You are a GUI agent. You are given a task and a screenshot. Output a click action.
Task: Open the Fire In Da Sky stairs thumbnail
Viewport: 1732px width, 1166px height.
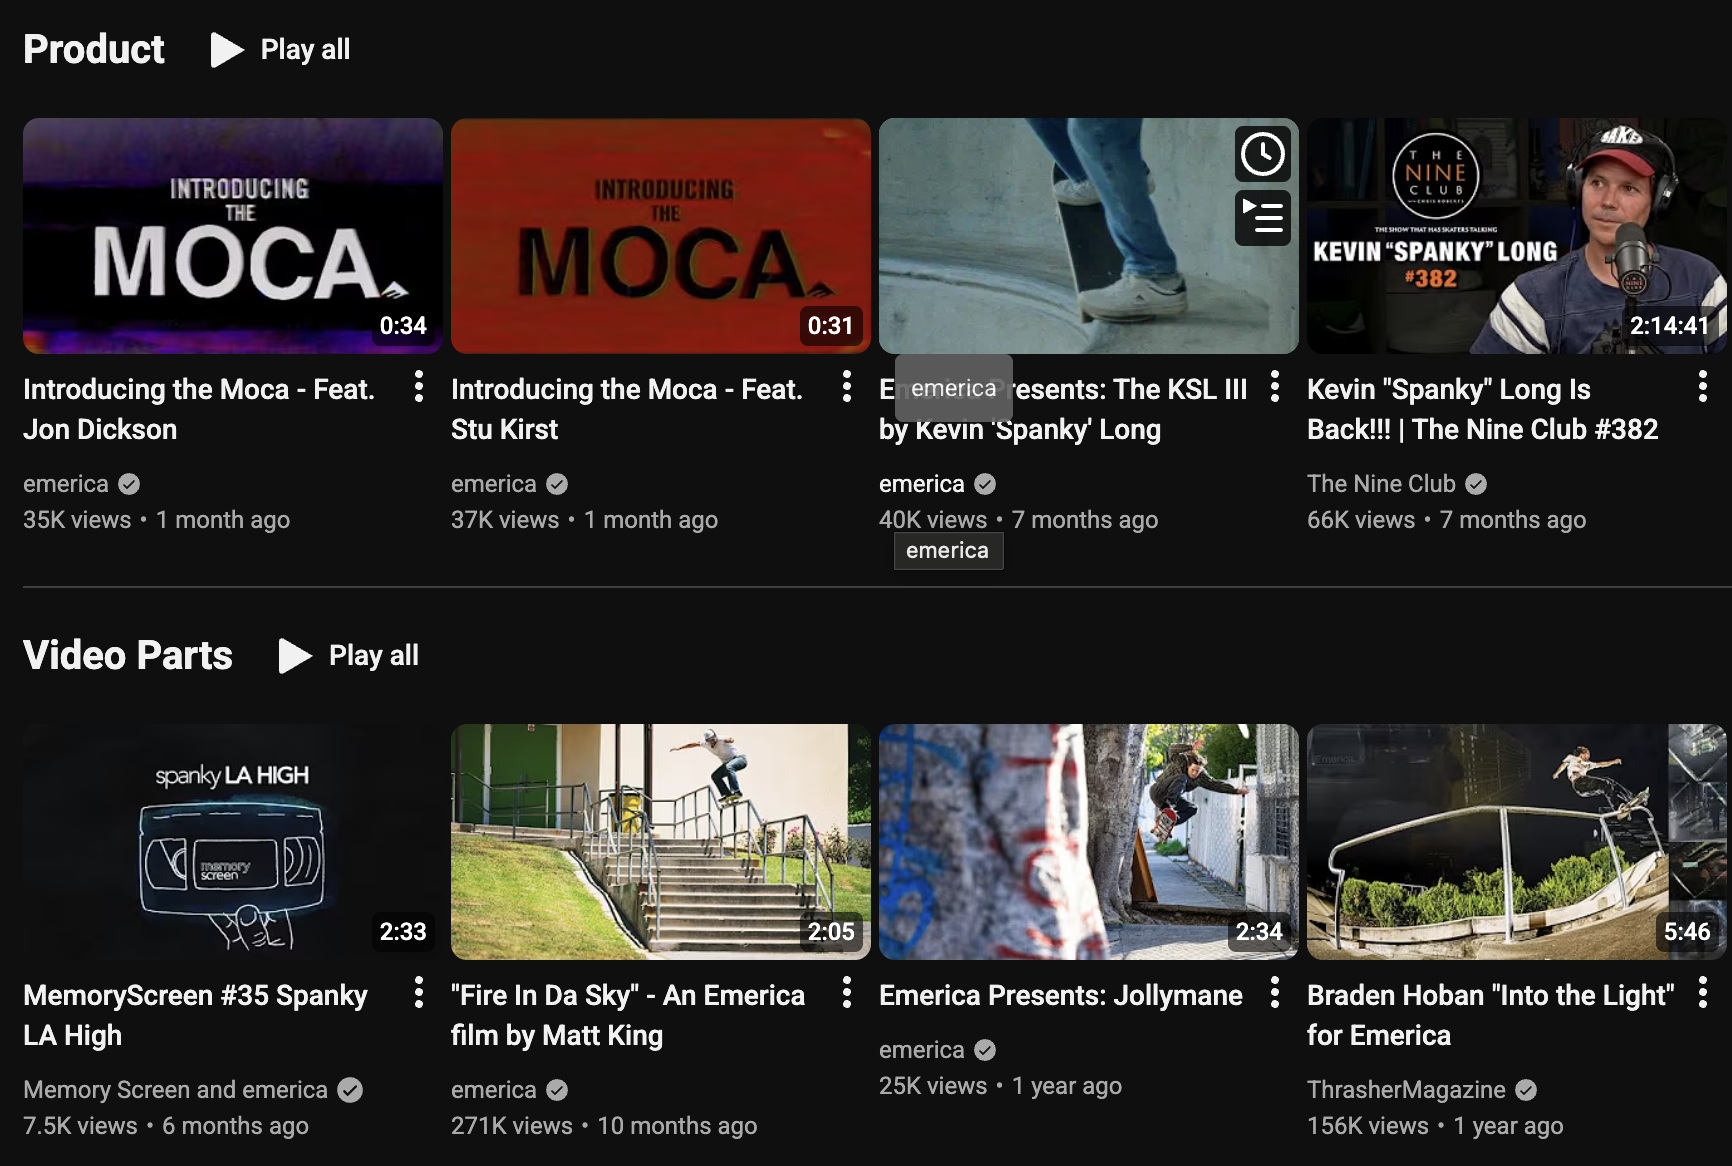(x=661, y=842)
